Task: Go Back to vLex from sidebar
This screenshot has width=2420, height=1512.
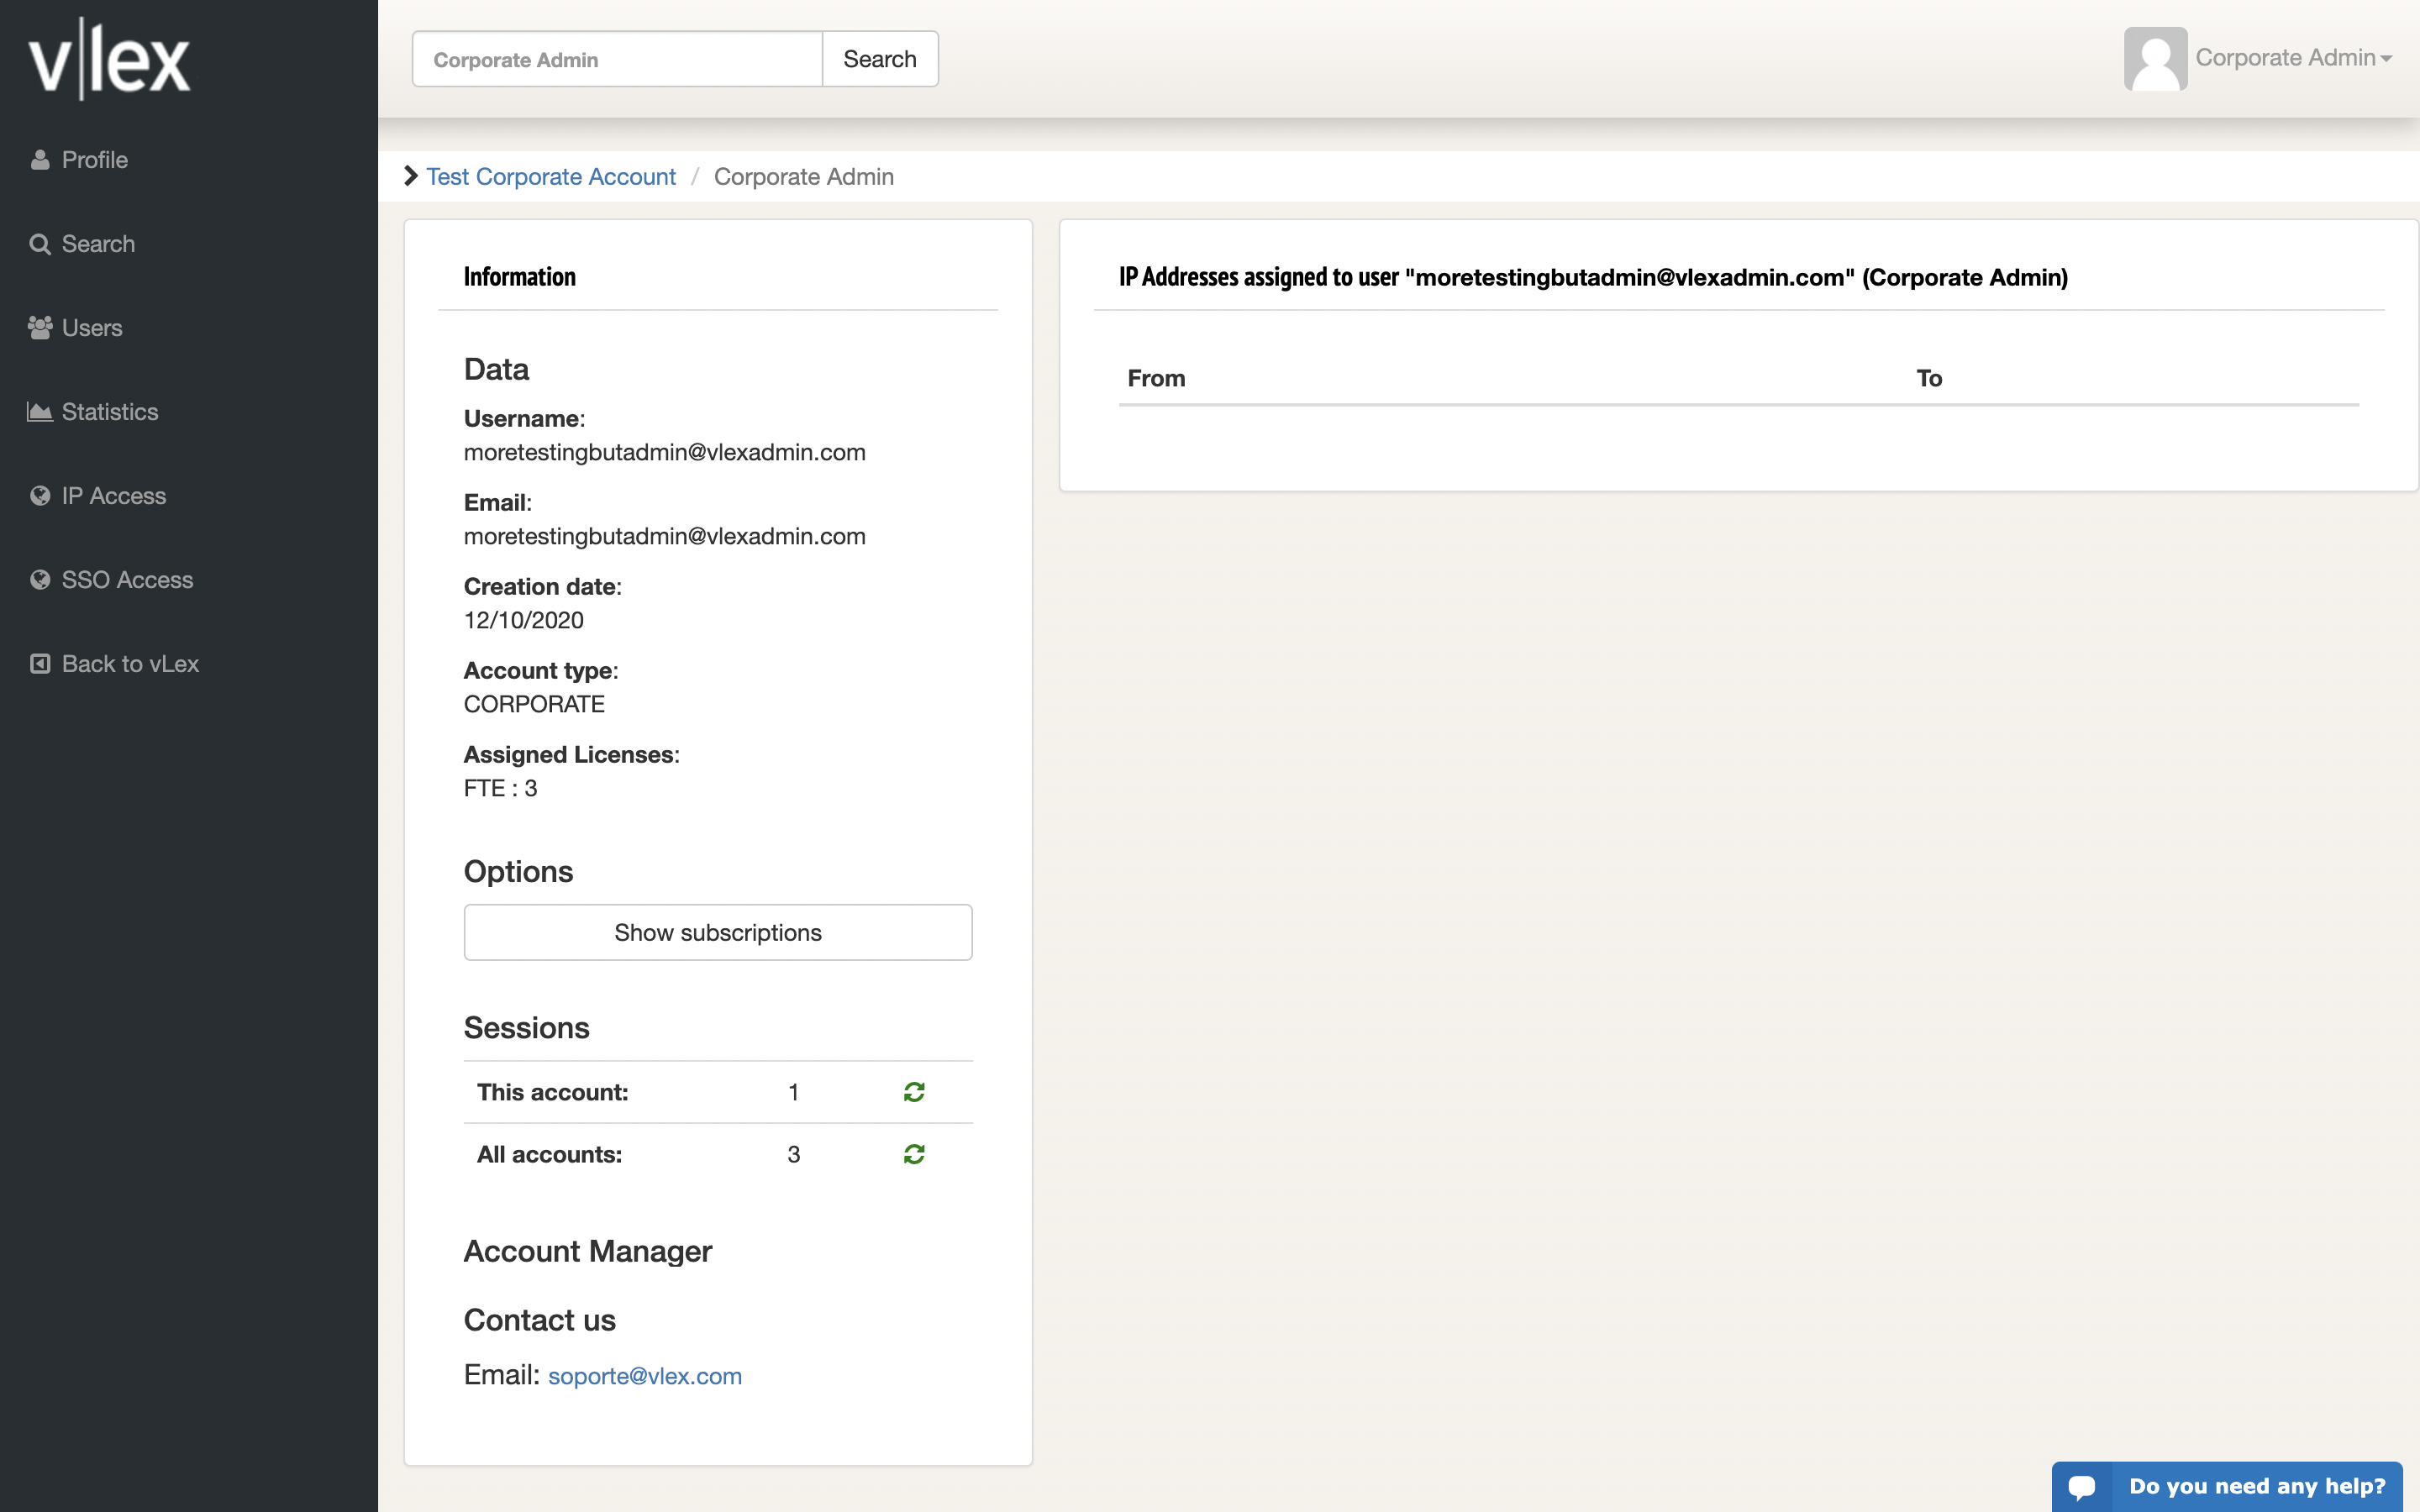Action: pyautogui.click(x=130, y=664)
